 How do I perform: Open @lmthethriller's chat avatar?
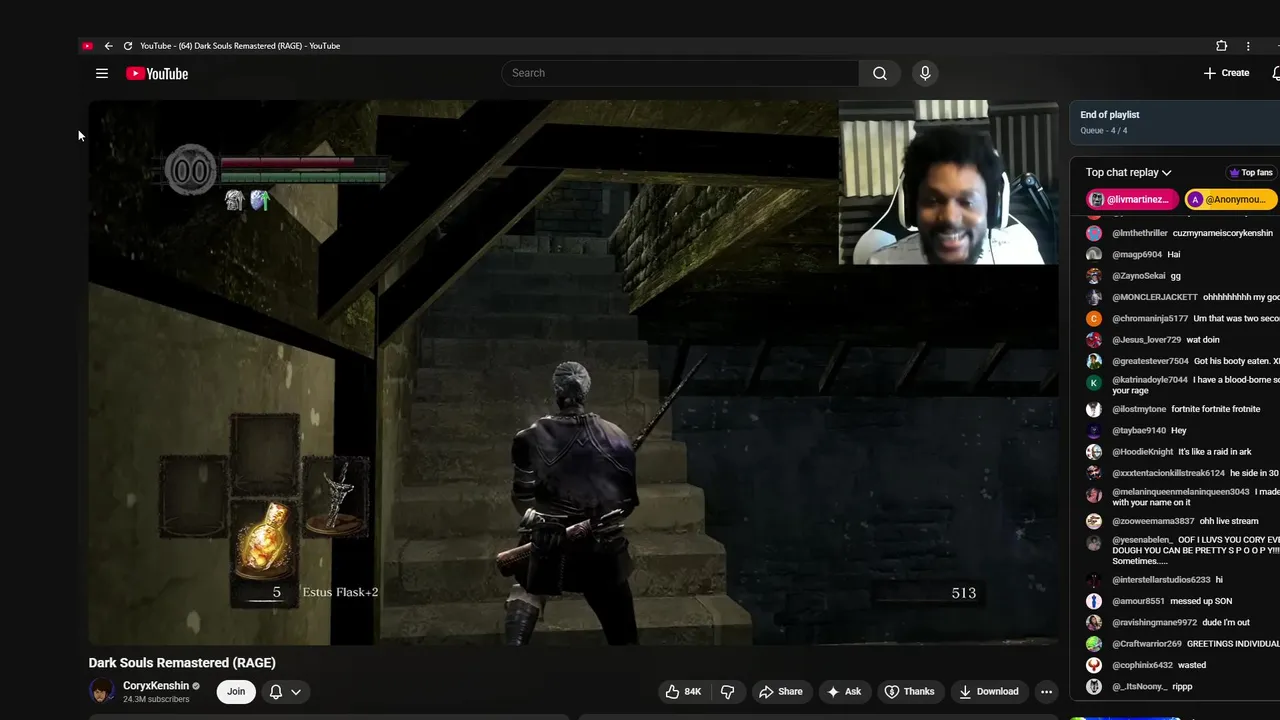click(1094, 233)
